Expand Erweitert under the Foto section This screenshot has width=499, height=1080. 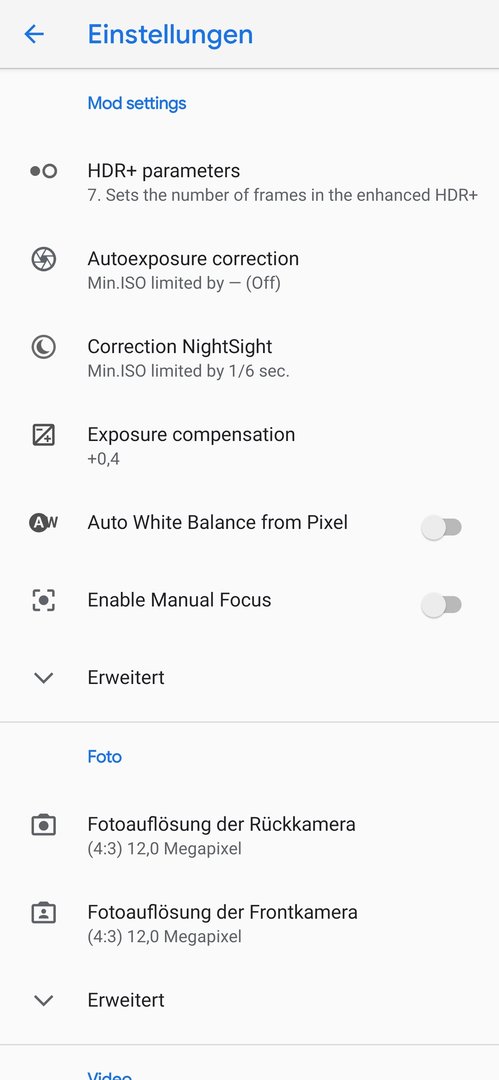coord(250,999)
